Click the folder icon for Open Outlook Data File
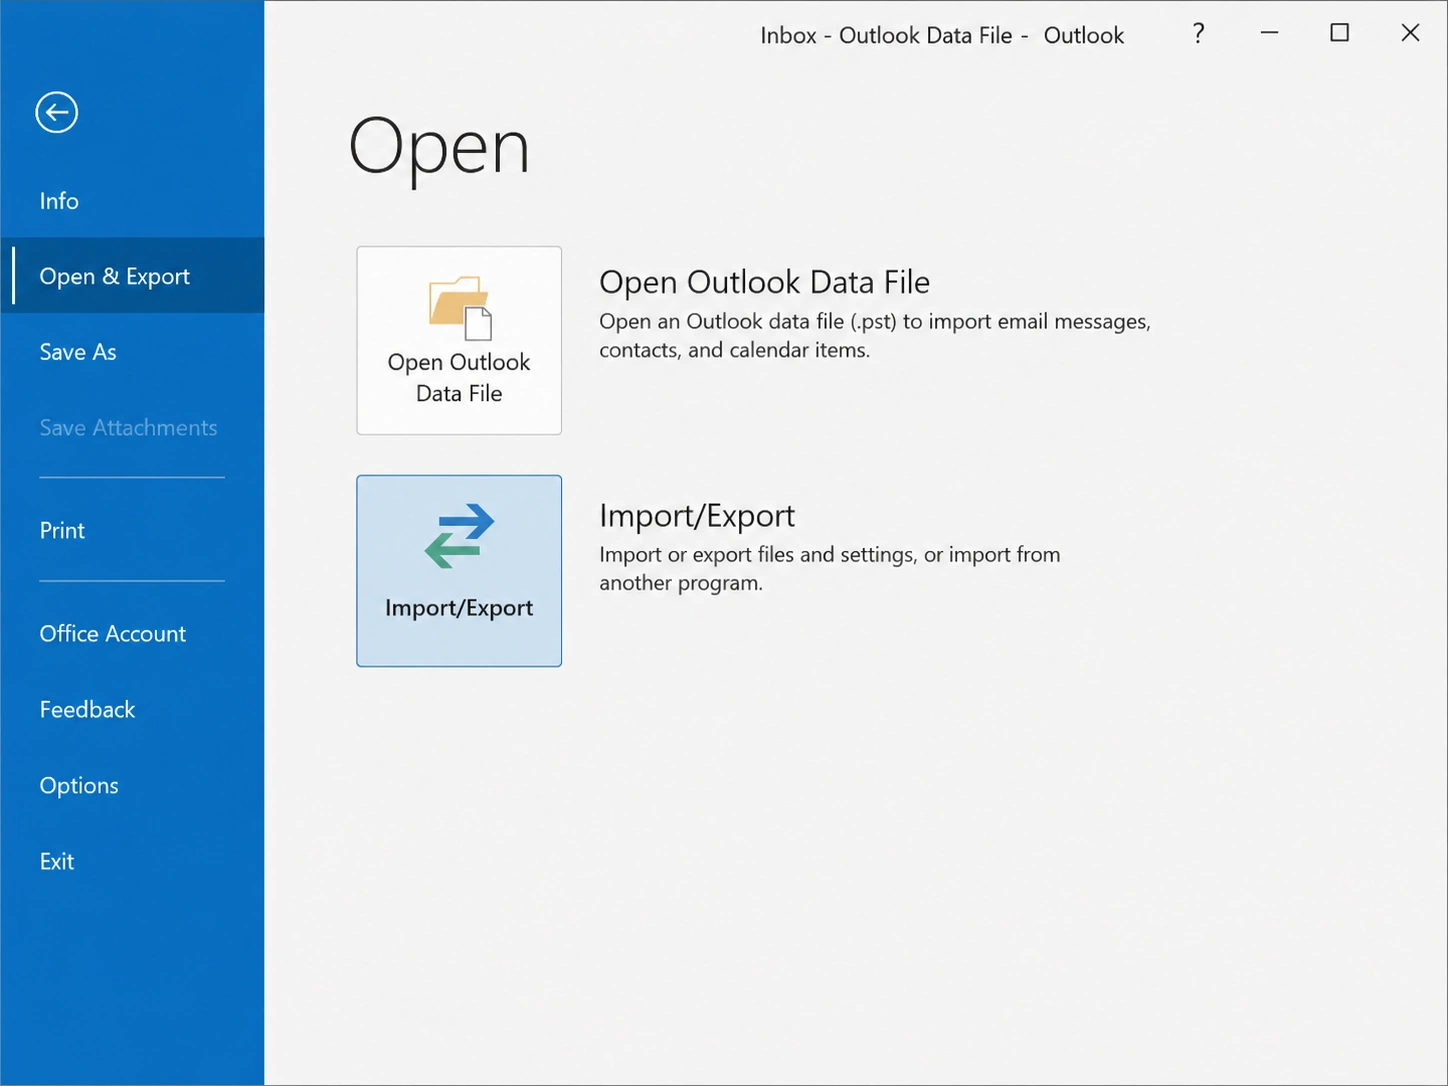Screen dimensions: 1448x1086 460,308
